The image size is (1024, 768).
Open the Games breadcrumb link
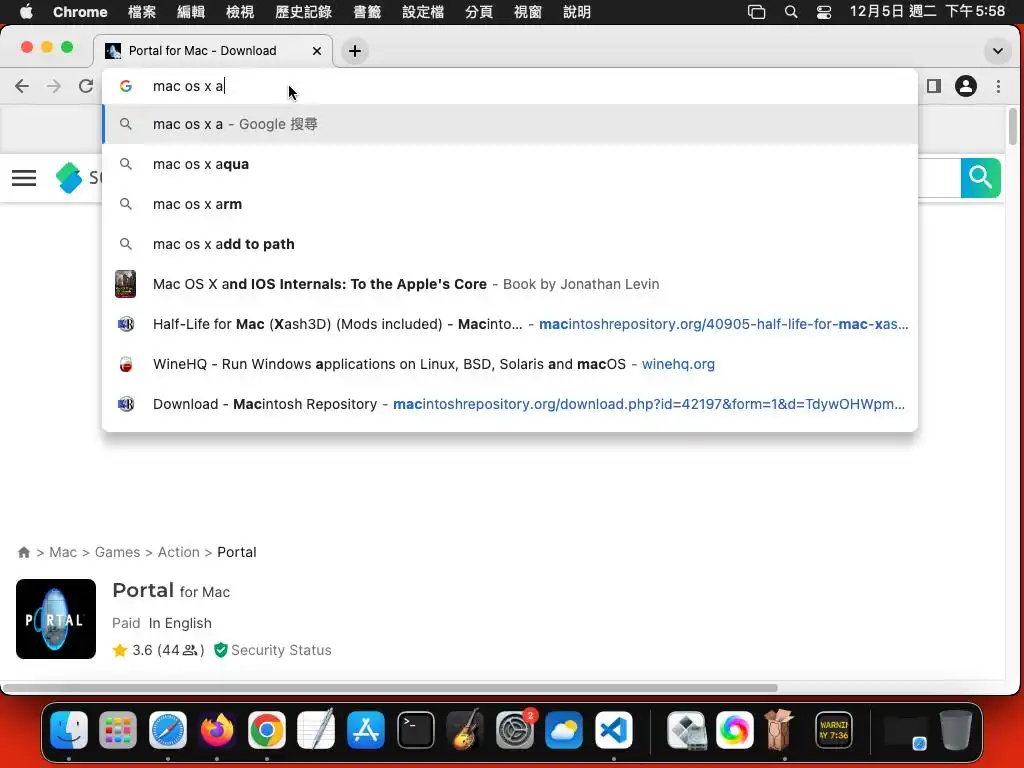point(118,552)
